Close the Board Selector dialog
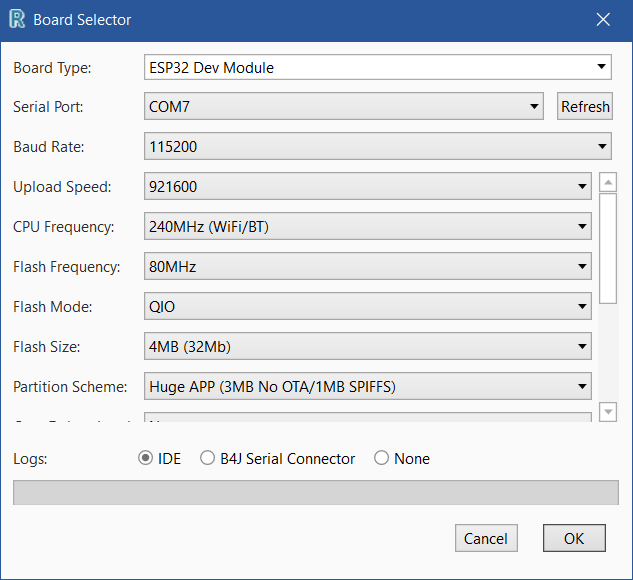633x580 pixels. (x=603, y=19)
